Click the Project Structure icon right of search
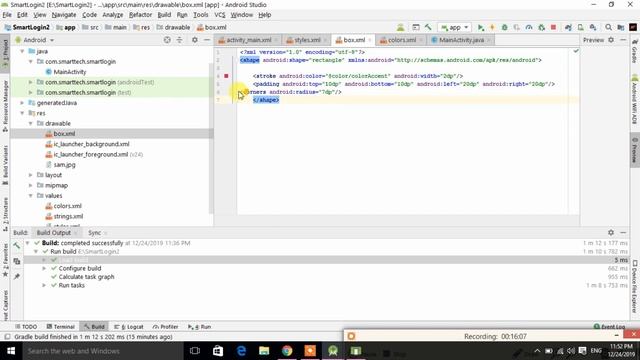The height and width of the screenshot is (360, 640). point(621,27)
